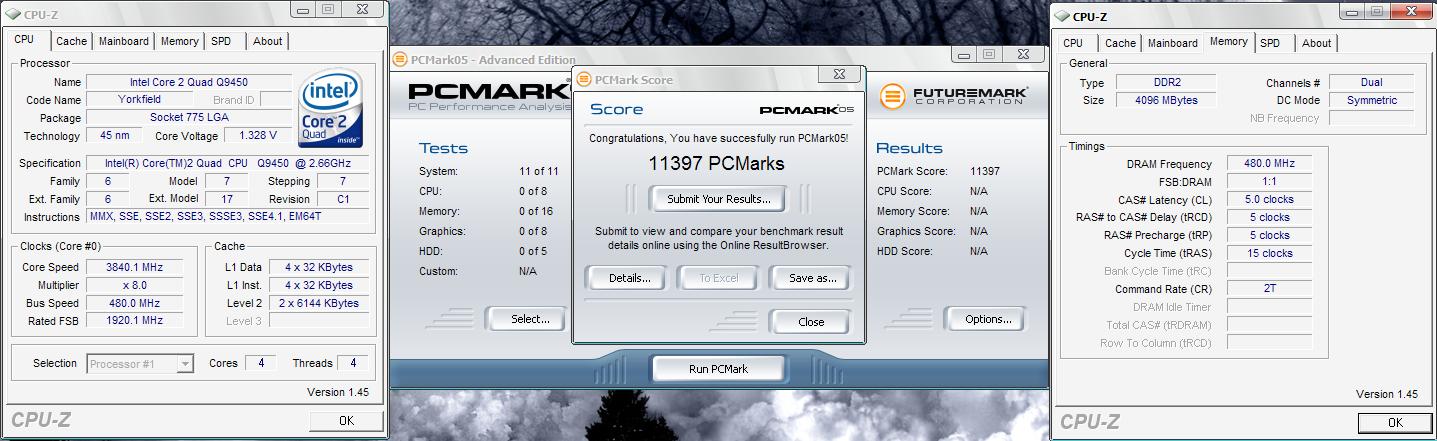Screen dimensions: 1437x441
Task: Select CPU tab in left CPU-Z window
Action: (24, 39)
